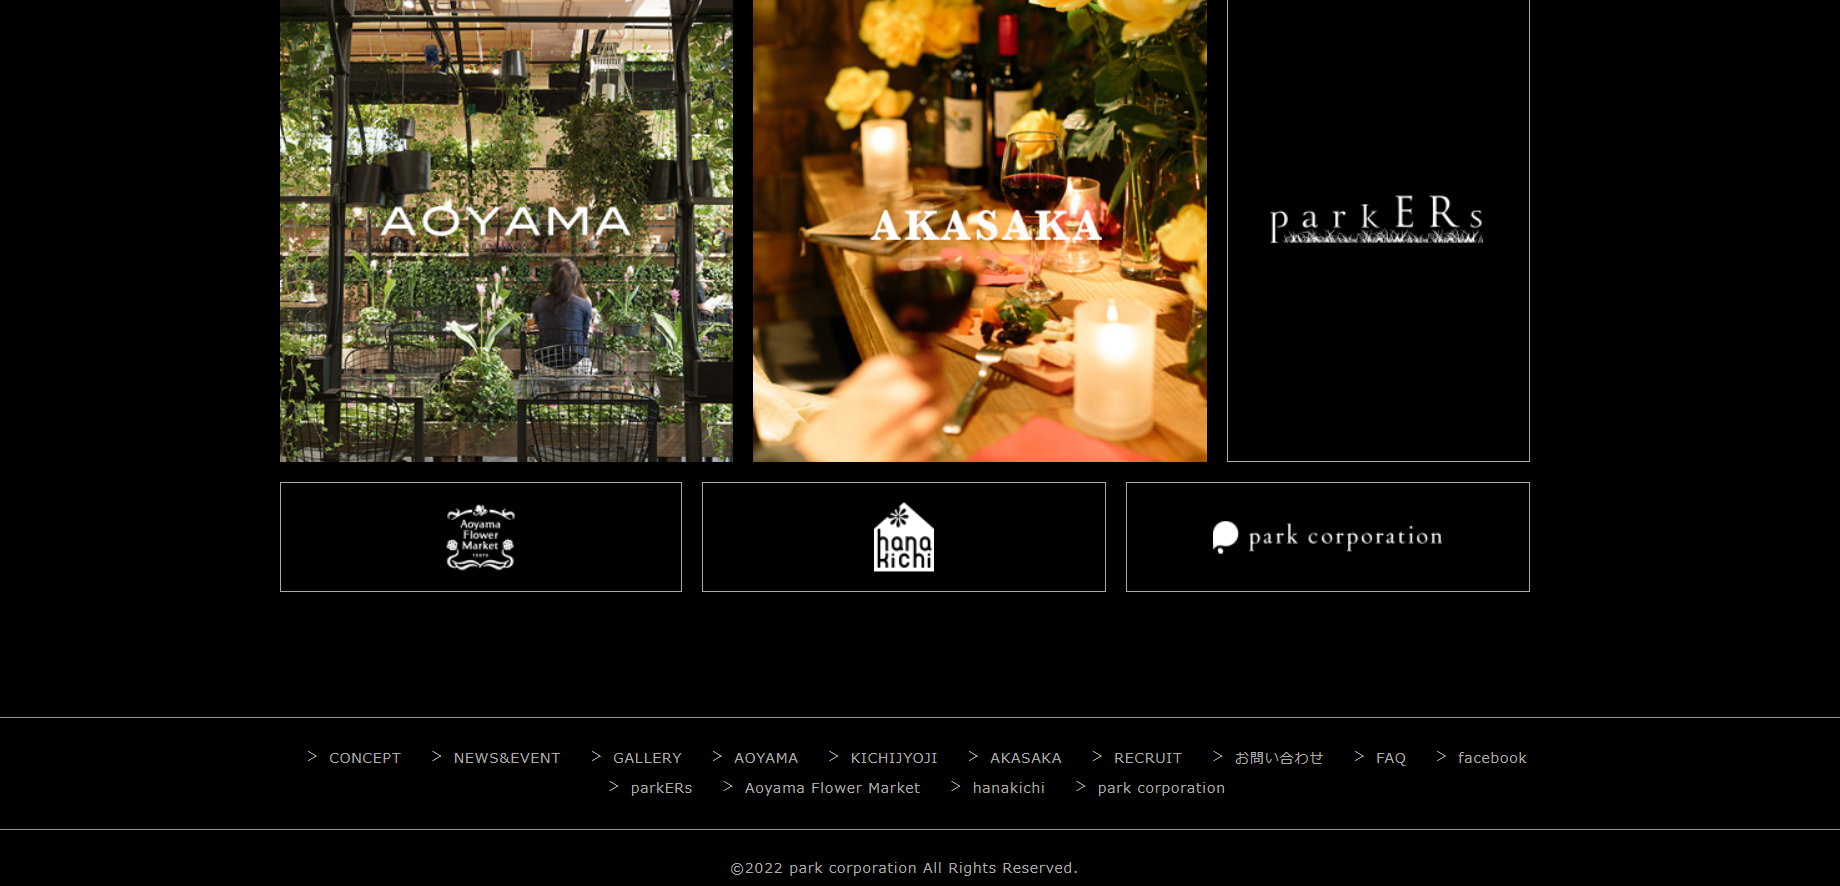Select AKASAKA in the footer navigation
The height and width of the screenshot is (886, 1840).
[x=1026, y=758]
